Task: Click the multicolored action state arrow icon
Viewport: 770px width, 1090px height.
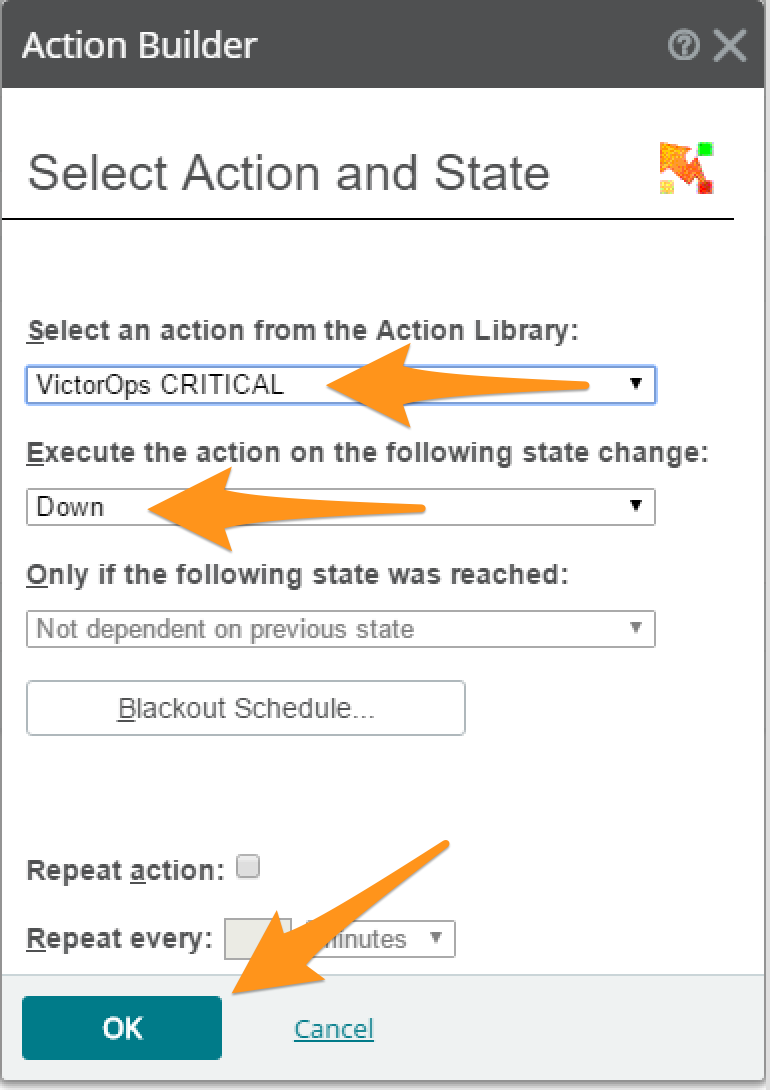Action: coord(687,166)
